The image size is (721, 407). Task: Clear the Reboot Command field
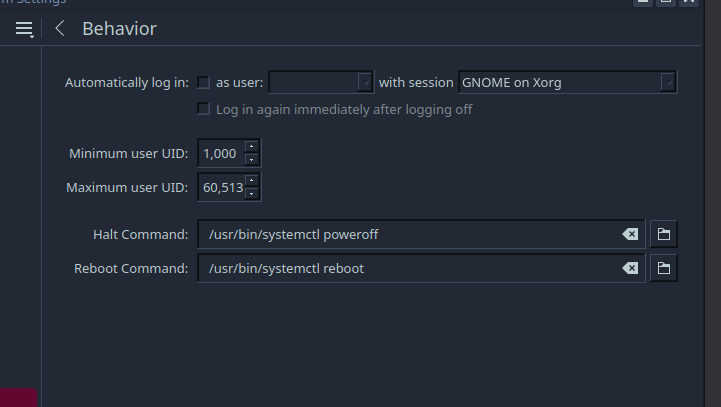coord(630,268)
